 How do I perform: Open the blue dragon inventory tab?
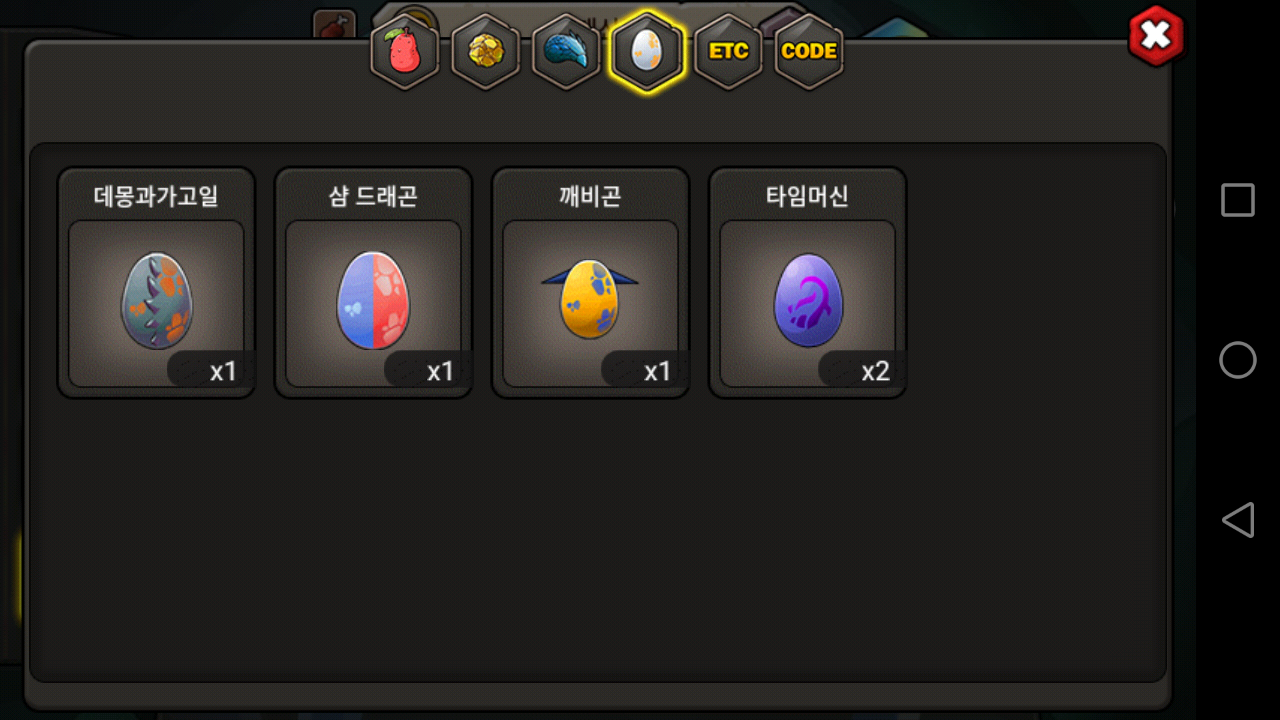click(567, 52)
